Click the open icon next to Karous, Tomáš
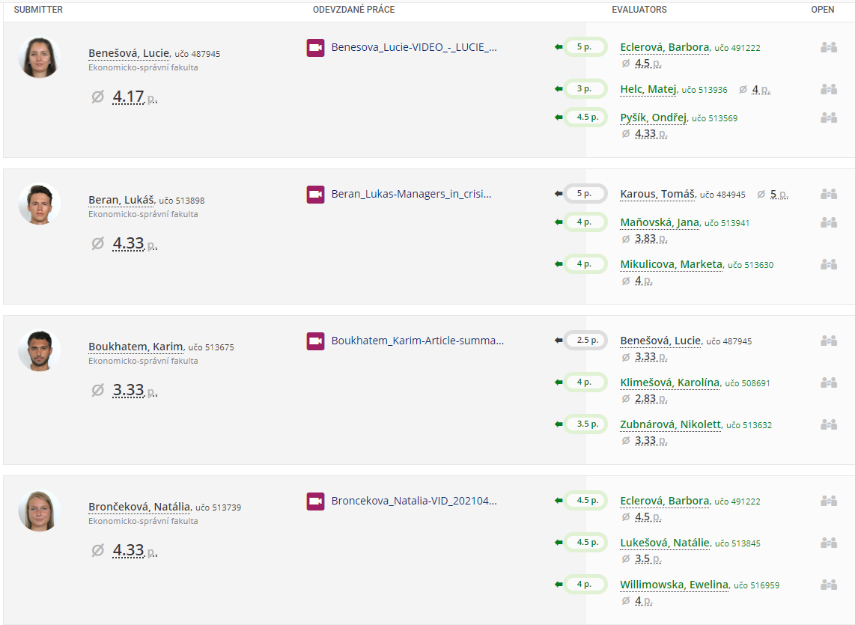Screen dimensions: 855x625 click(x=828, y=194)
